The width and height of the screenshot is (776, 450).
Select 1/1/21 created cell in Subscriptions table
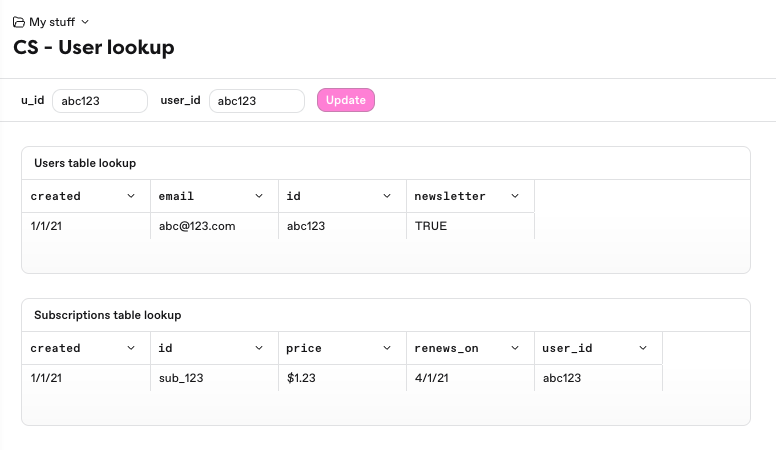coord(86,378)
